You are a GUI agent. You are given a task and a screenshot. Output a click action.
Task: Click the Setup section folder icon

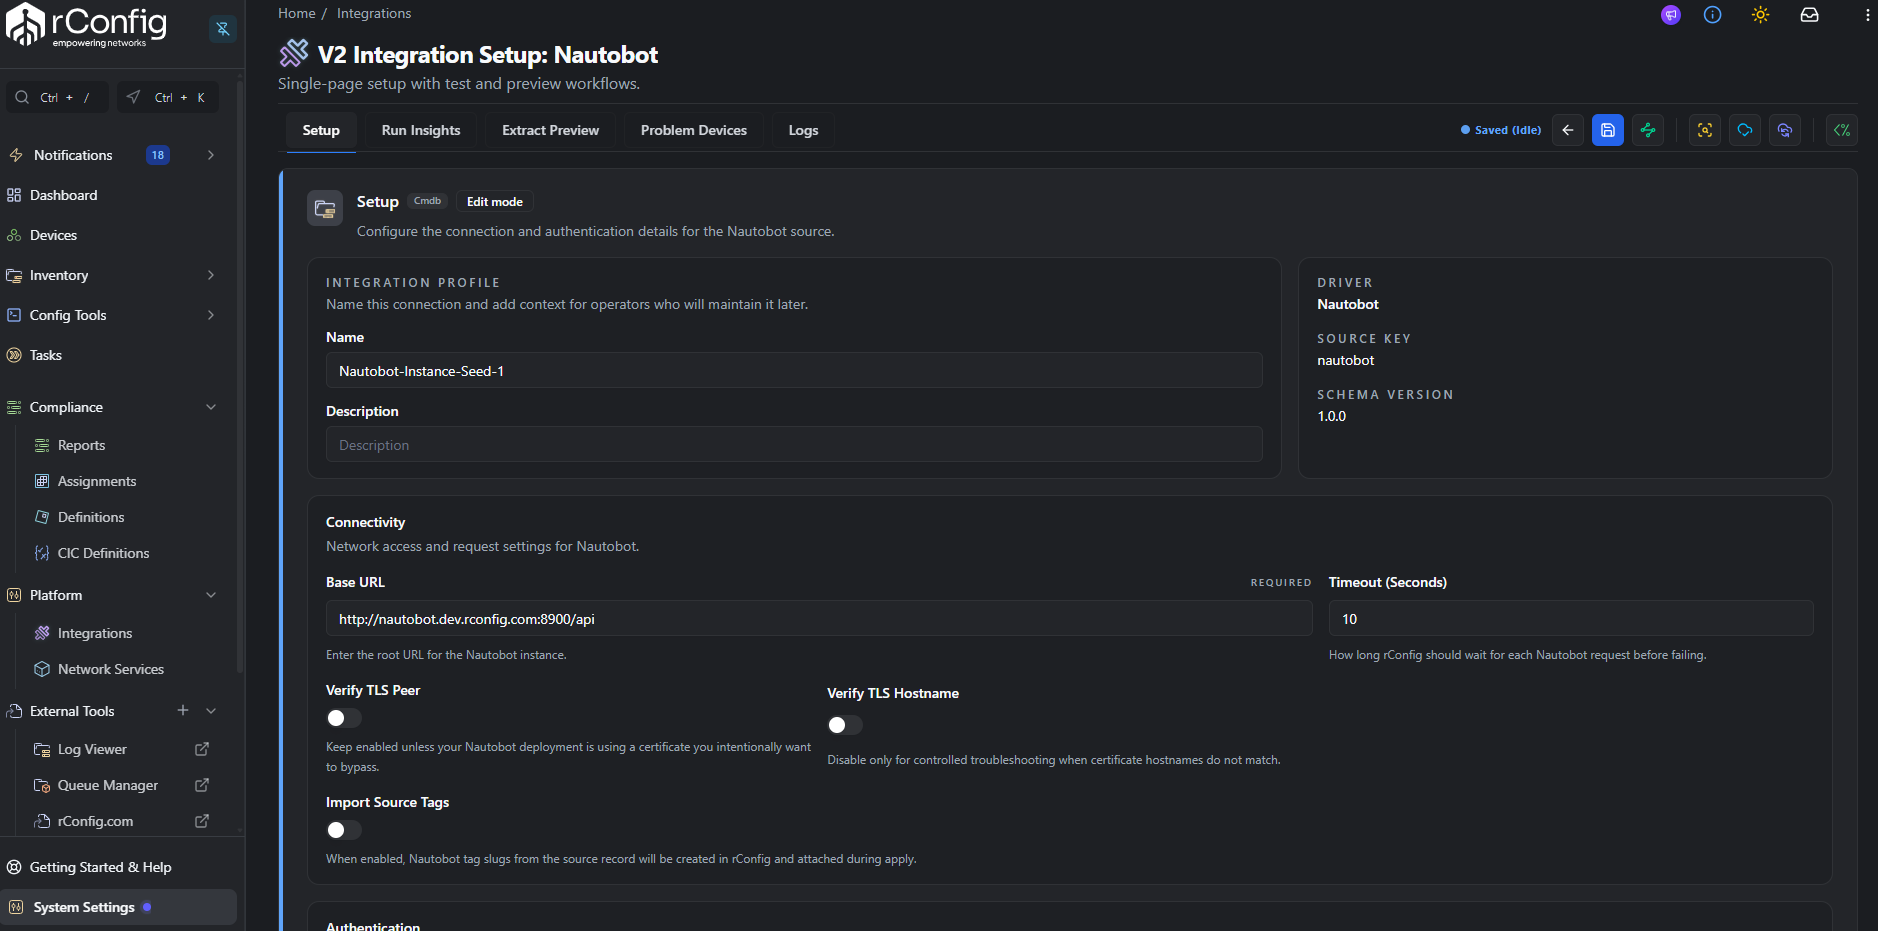tap(325, 208)
